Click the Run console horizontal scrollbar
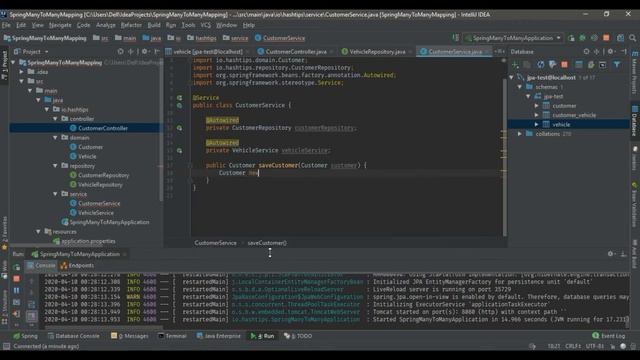 point(103,327)
